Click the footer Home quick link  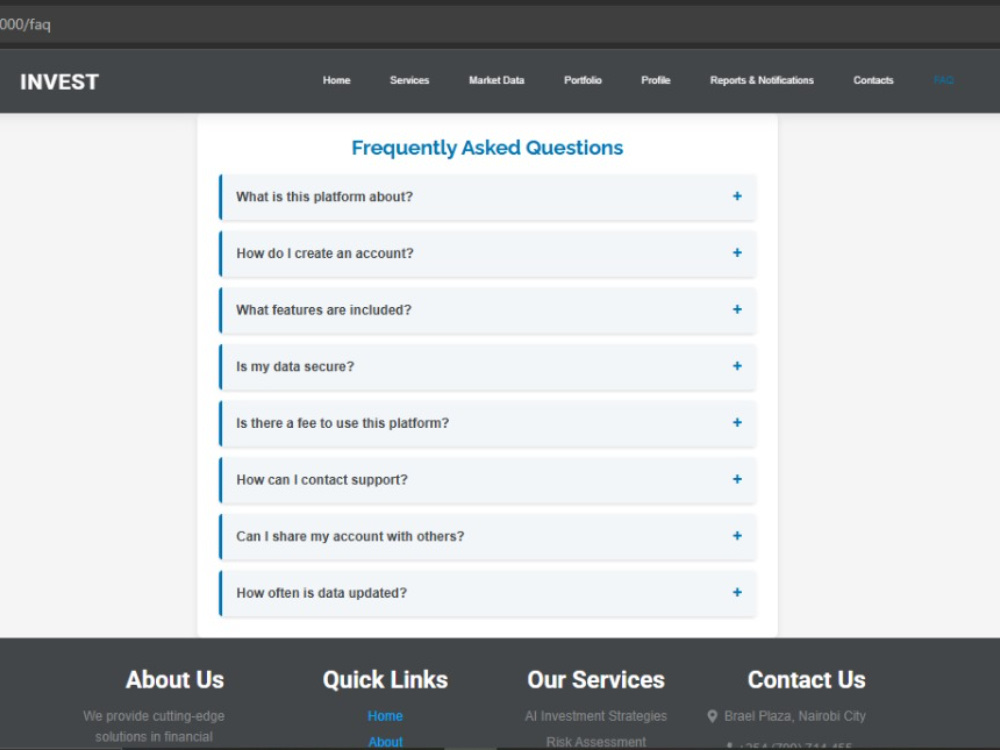385,716
